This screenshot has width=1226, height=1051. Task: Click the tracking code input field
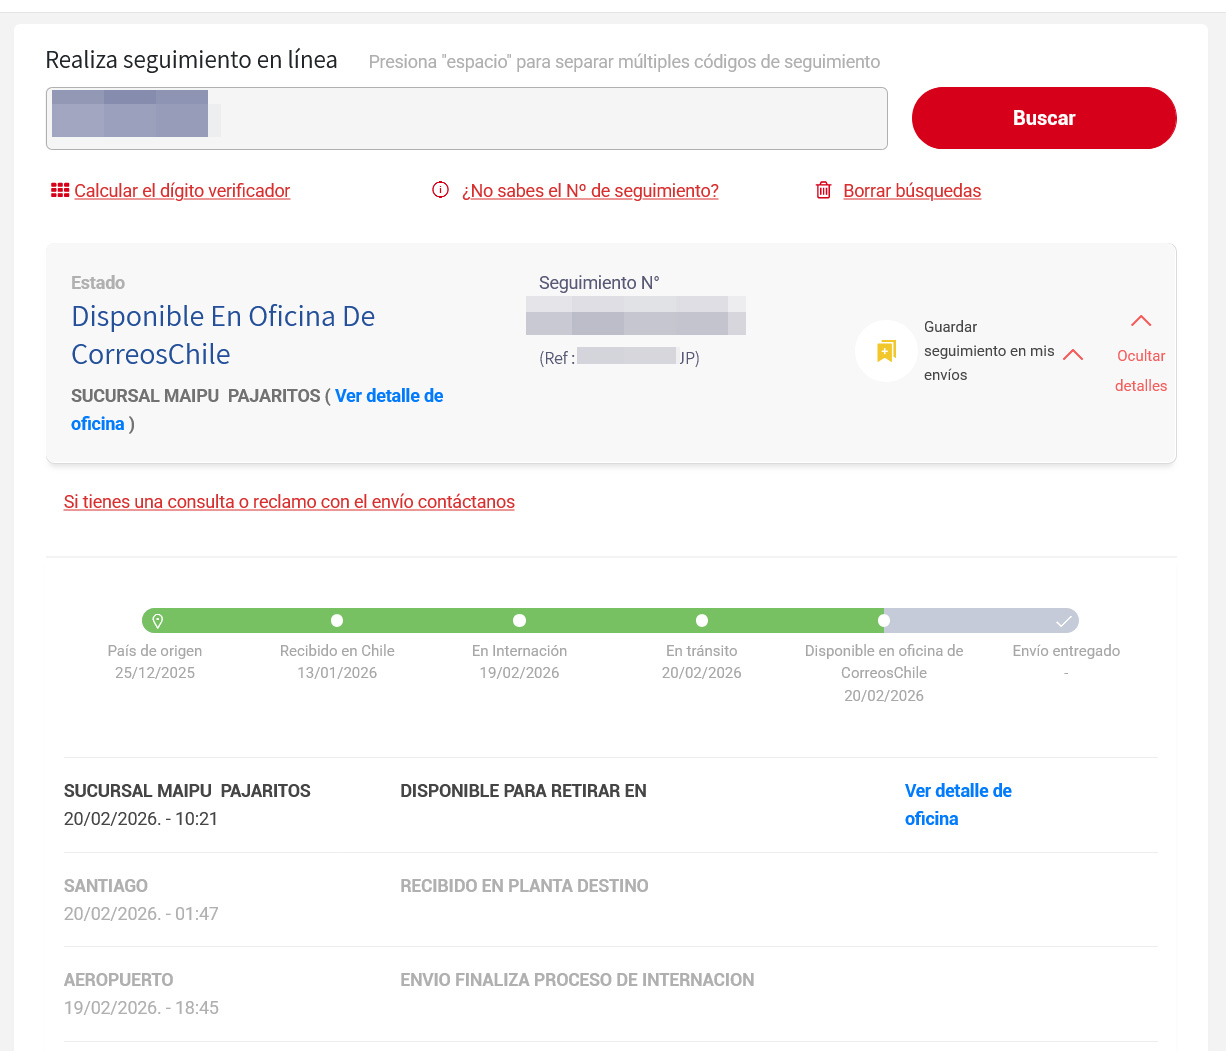tap(467, 117)
